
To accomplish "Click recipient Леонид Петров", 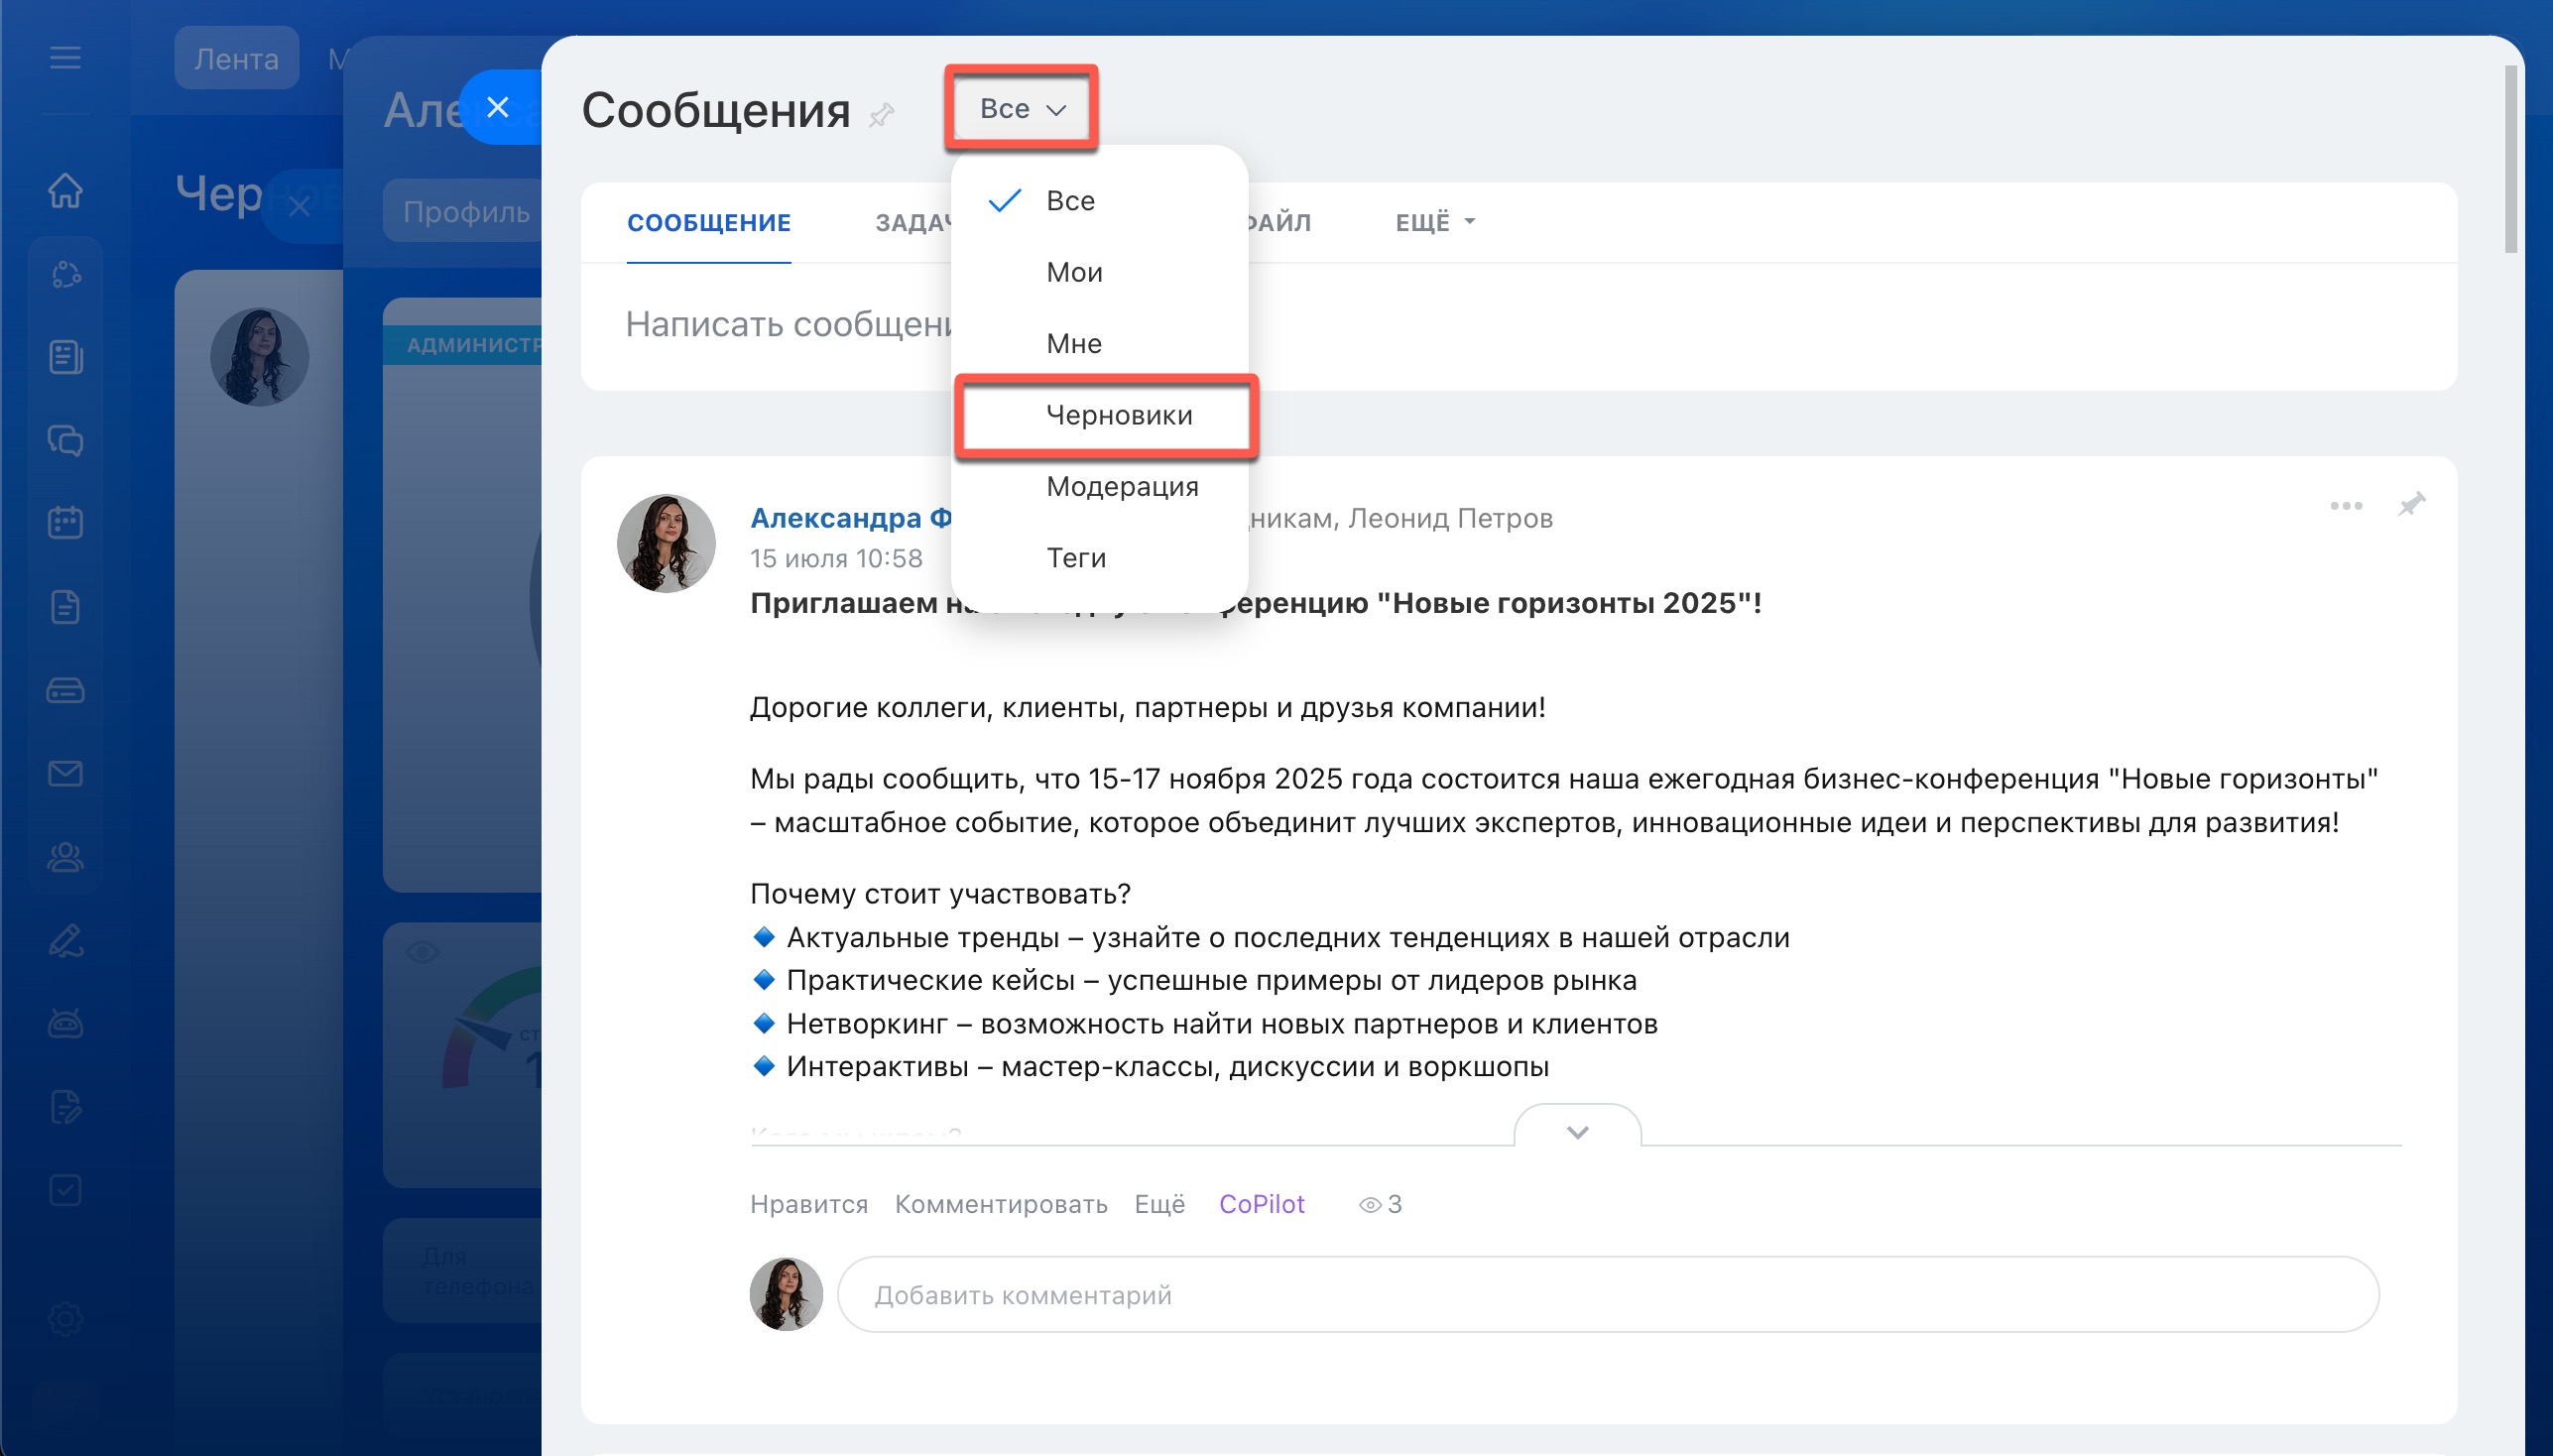I will 1451,518.
